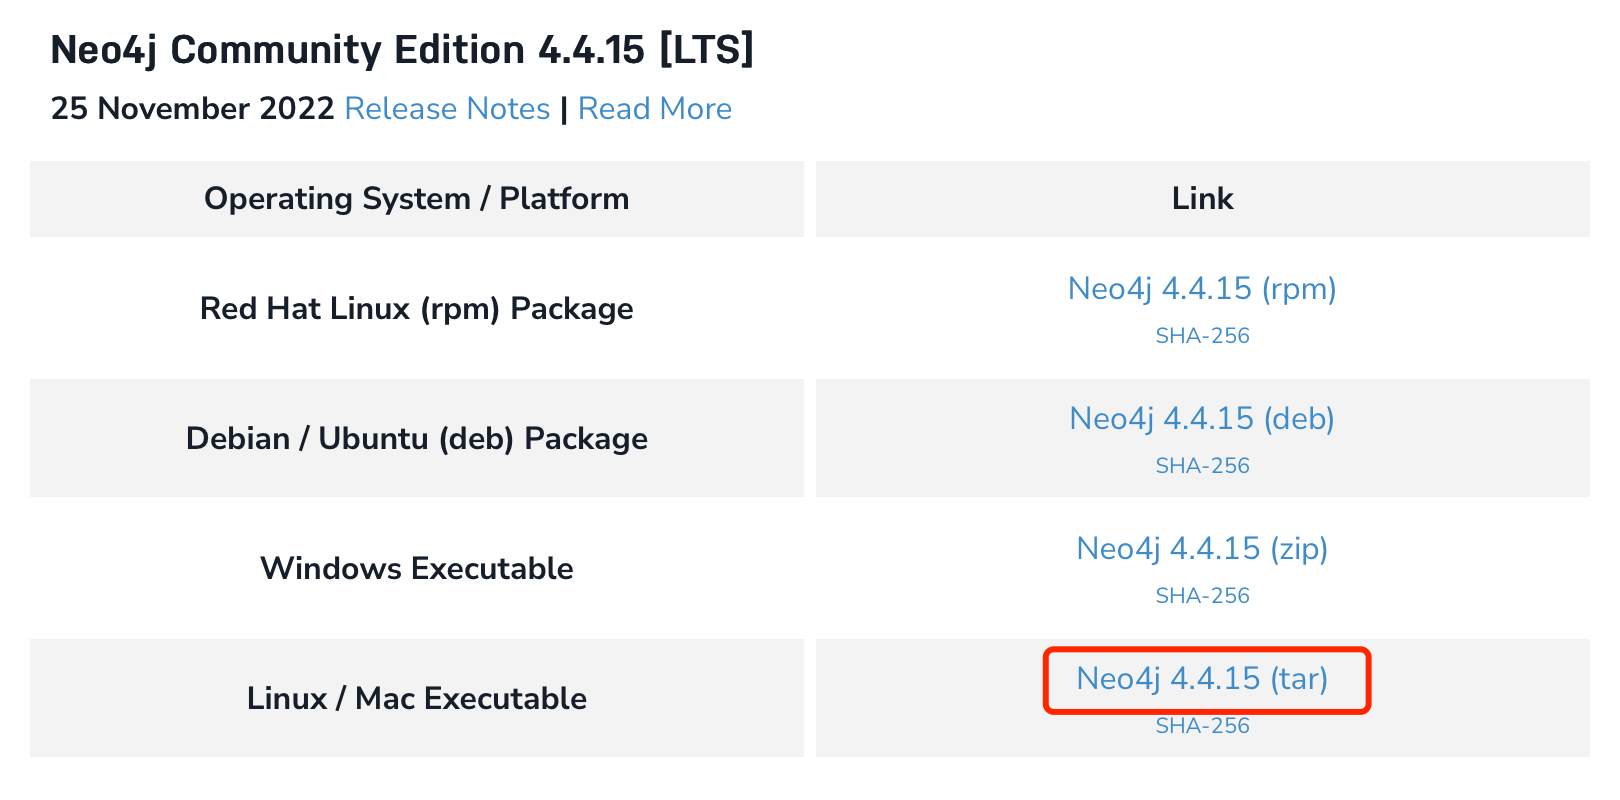Viewport: 1620px width, 800px height.
Task: Select the Neo4j Community Edition 4.4.15 heading
Action: pos(404,50)
